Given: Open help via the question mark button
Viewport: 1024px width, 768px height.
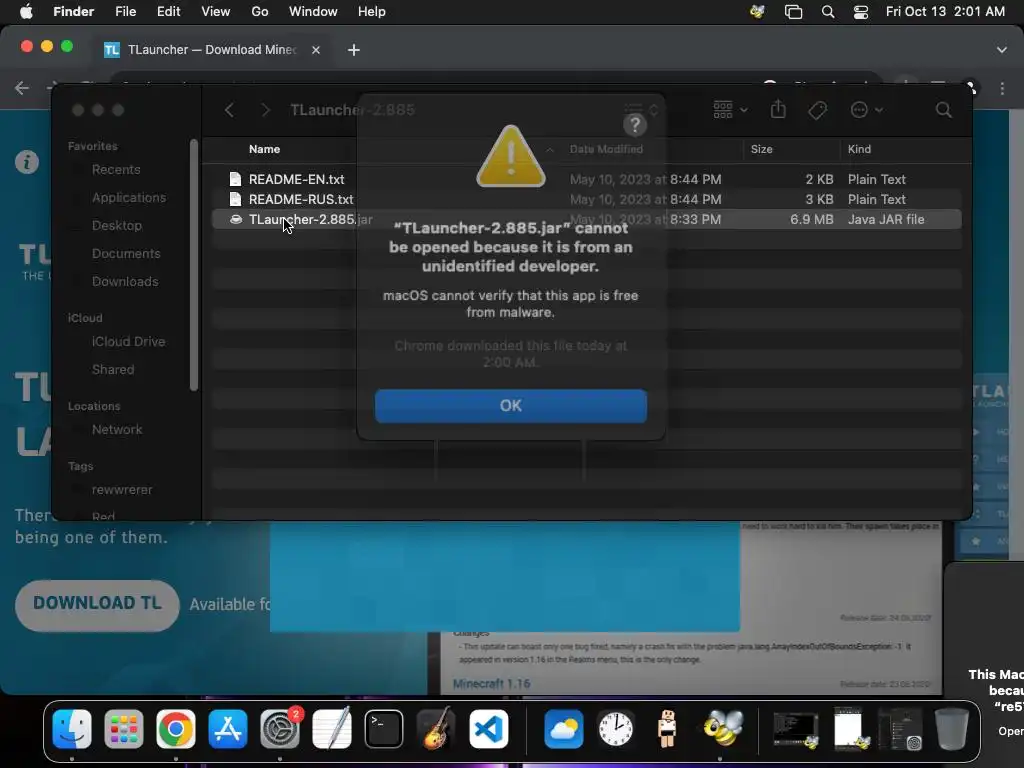Looking at the screenshot, I should [635, 125].
